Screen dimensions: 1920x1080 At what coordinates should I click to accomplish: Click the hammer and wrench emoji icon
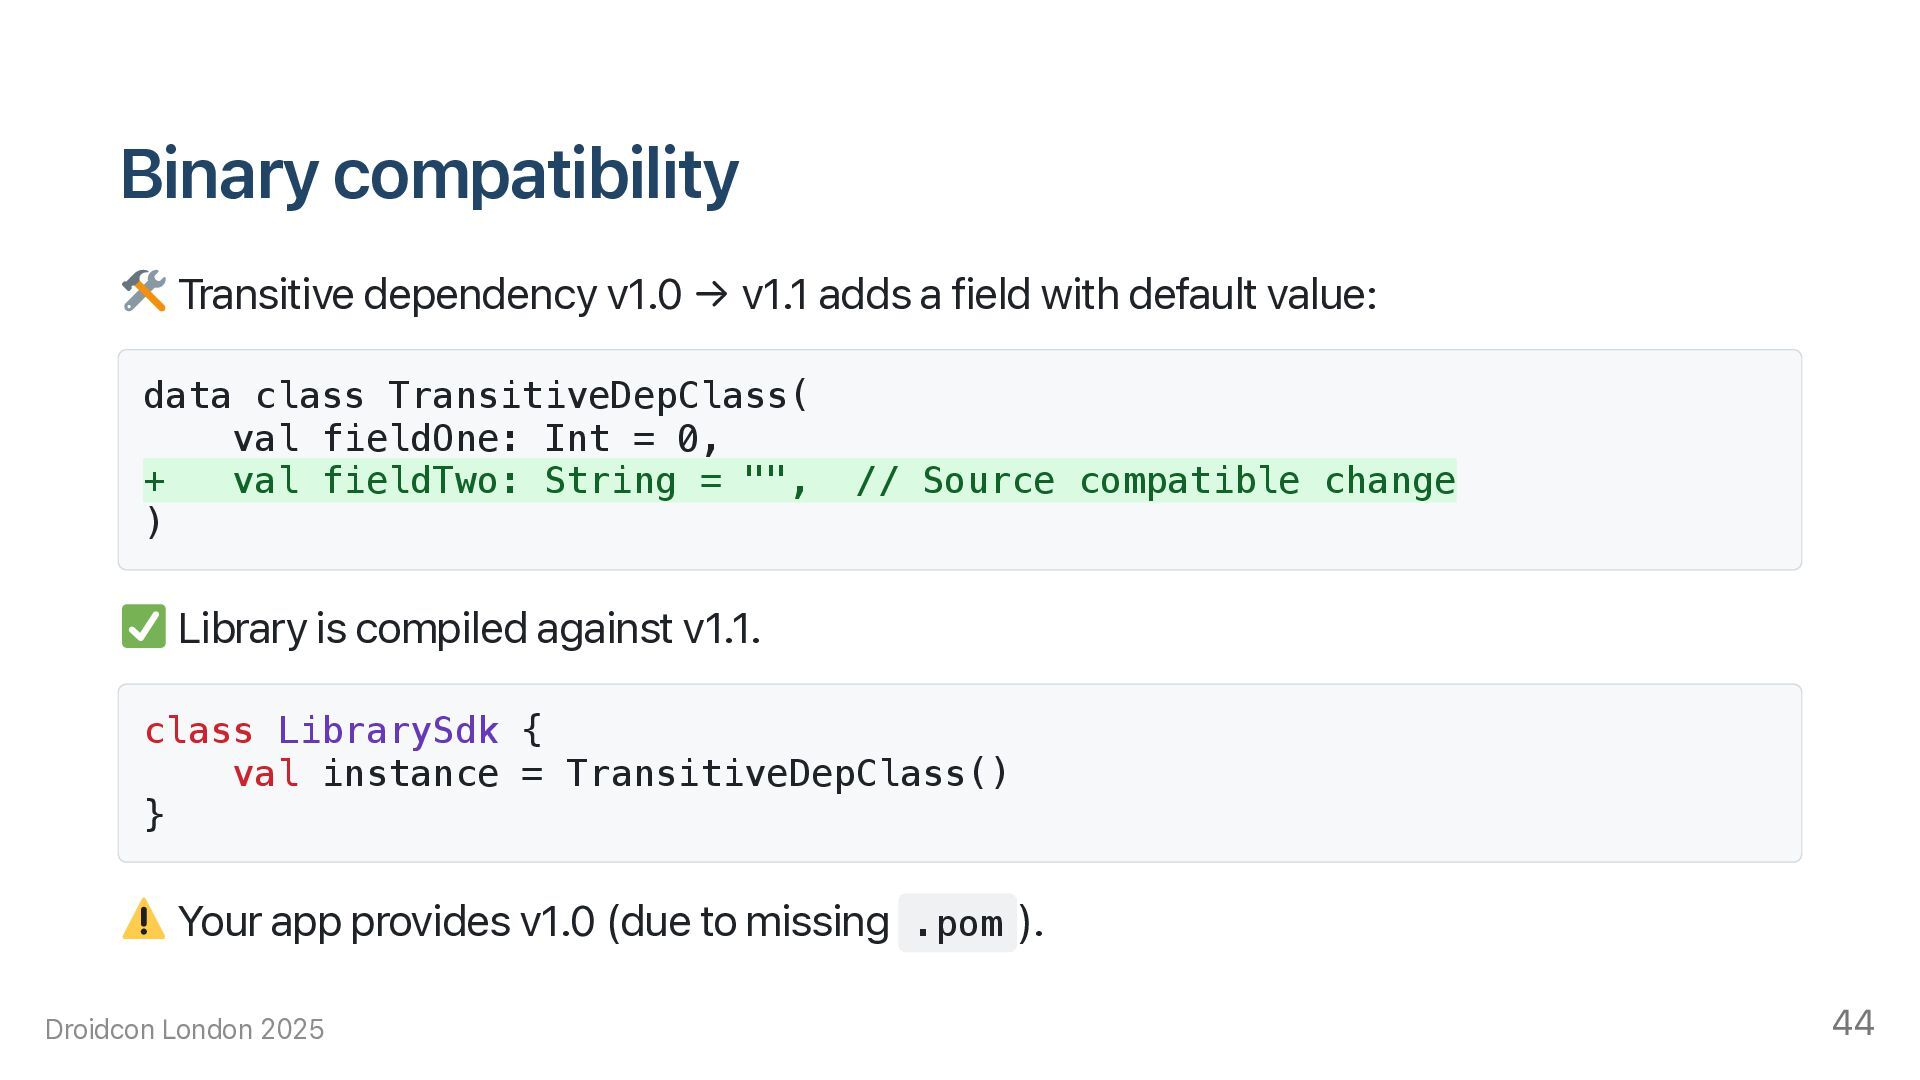(143, 293)
